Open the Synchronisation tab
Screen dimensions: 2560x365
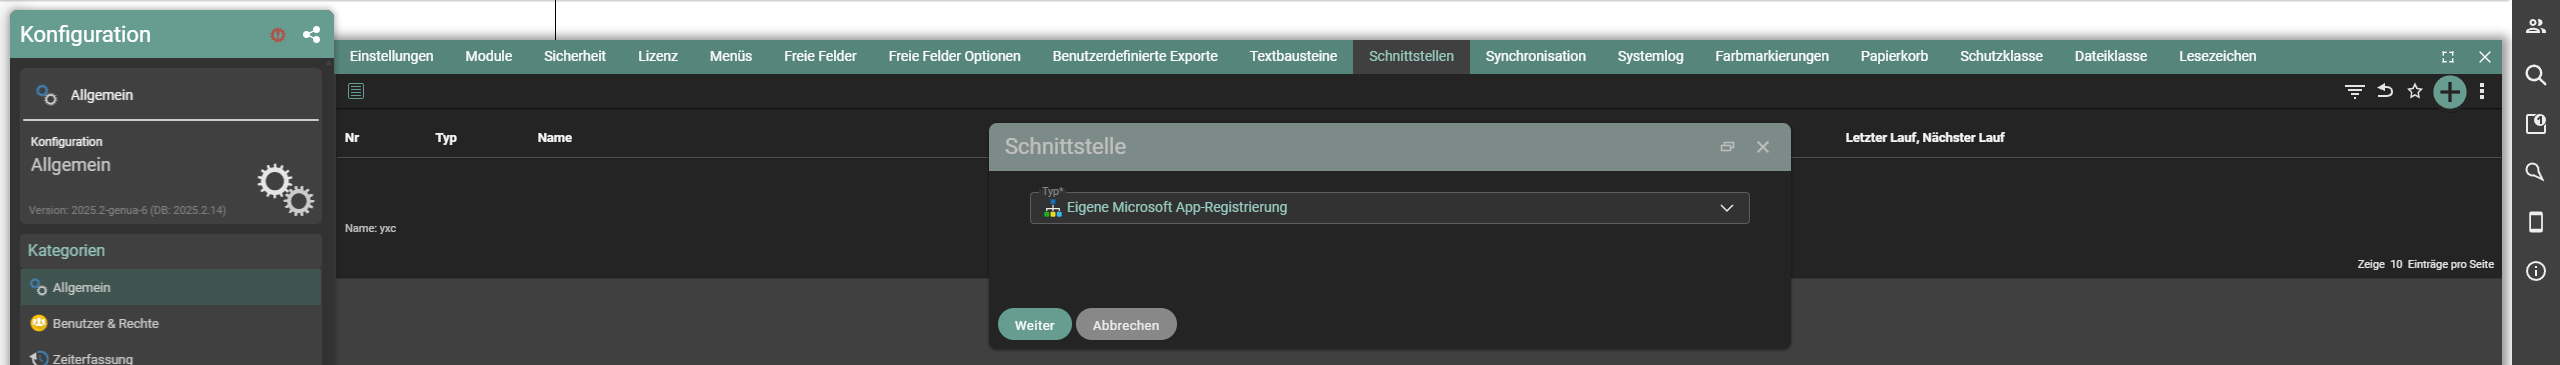(1535, 57)
